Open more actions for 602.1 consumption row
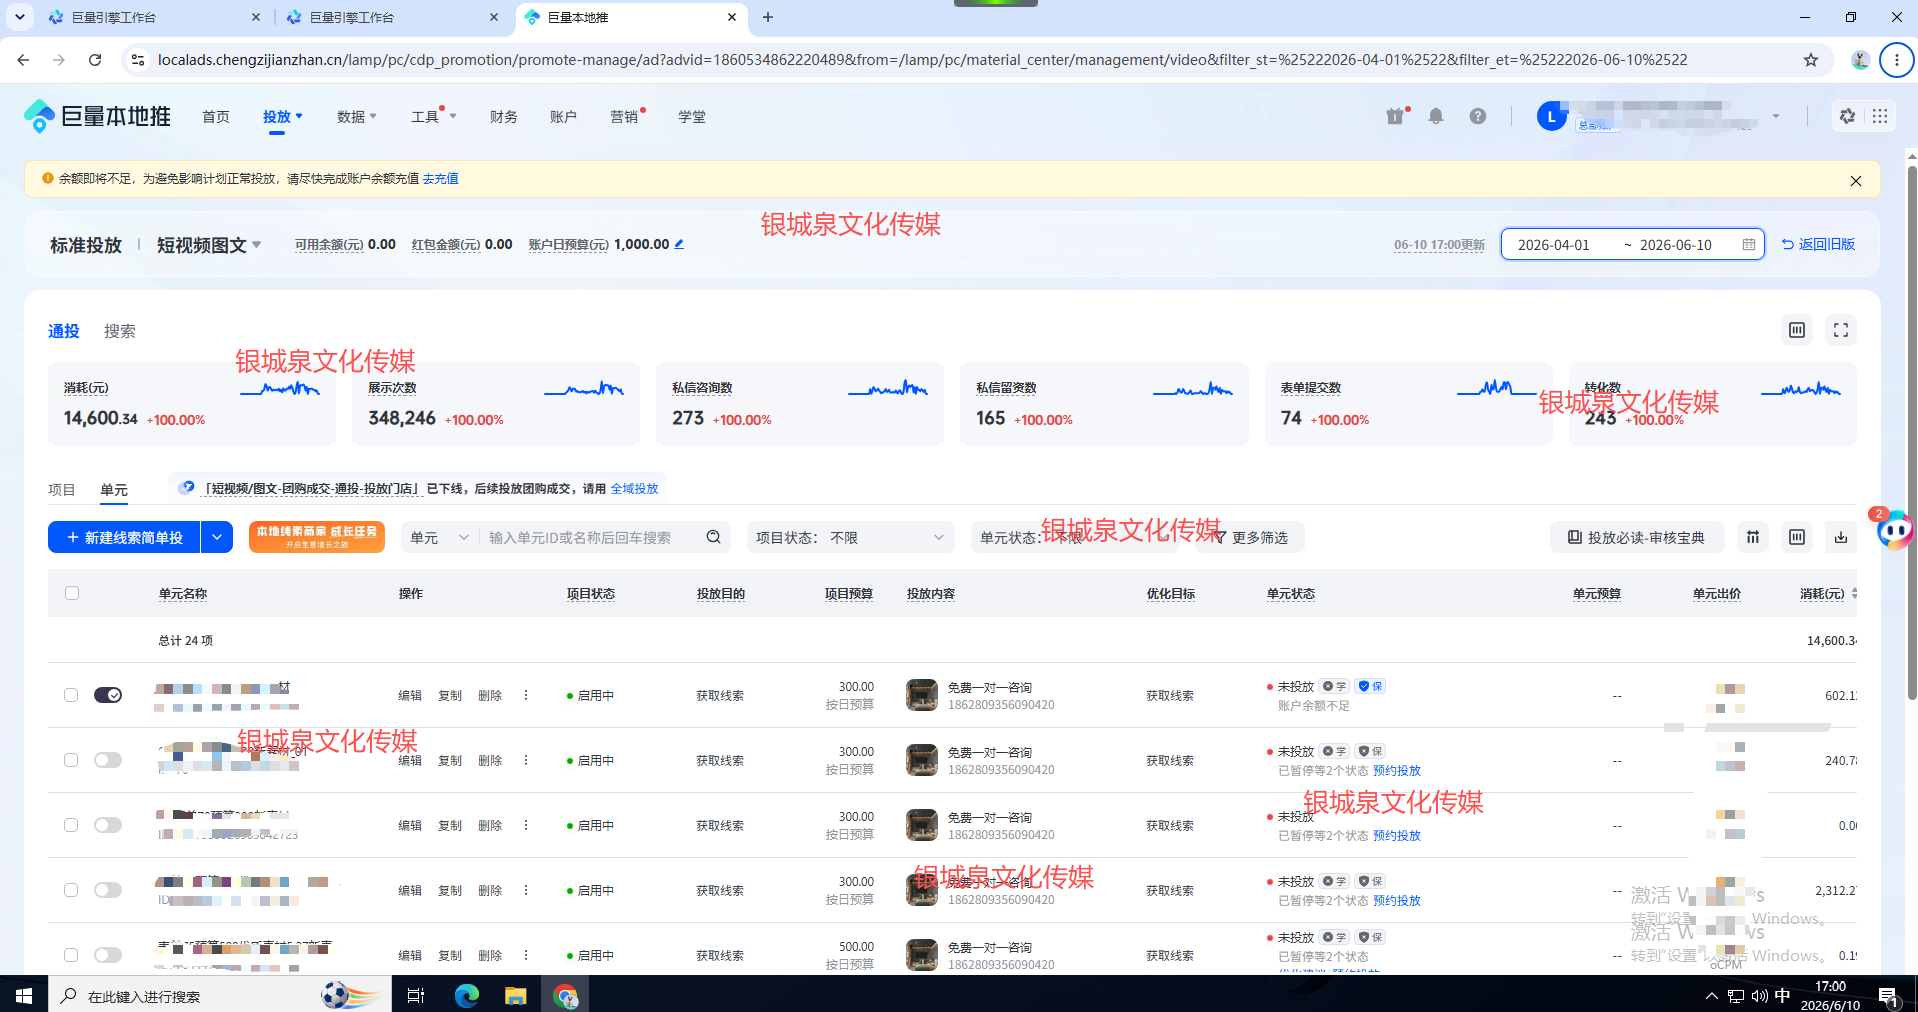This screenshot has width=1918, height=1012. [526, 695]
